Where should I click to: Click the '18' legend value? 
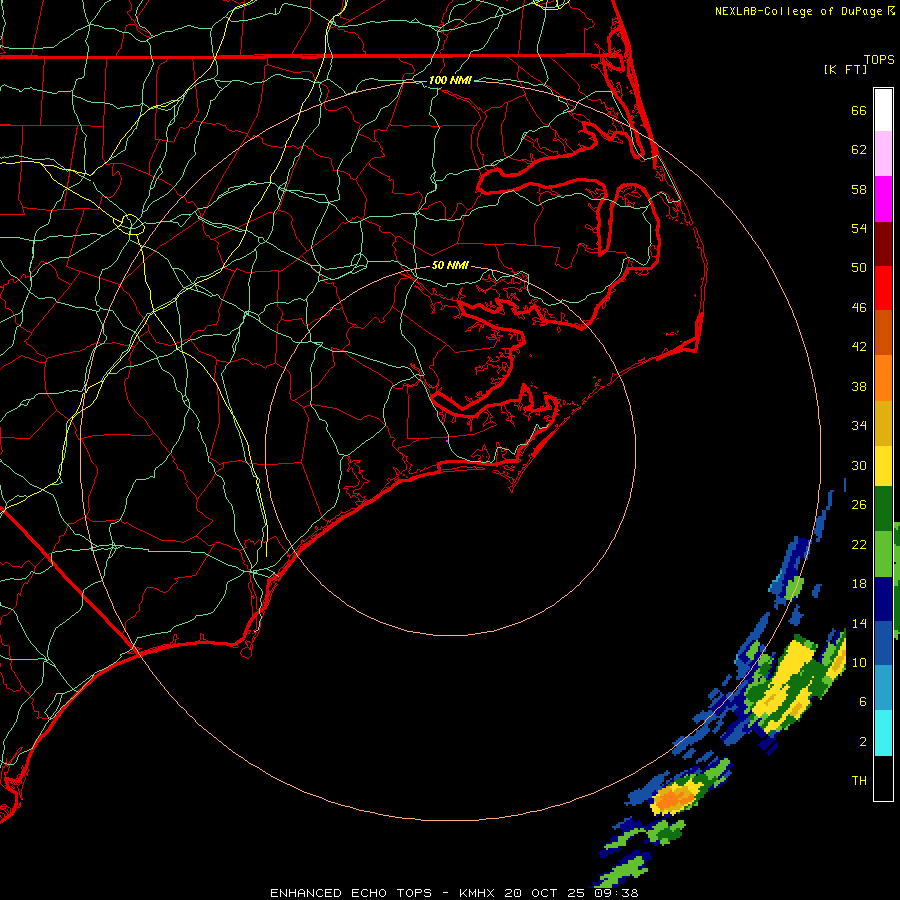pos(859,584)
